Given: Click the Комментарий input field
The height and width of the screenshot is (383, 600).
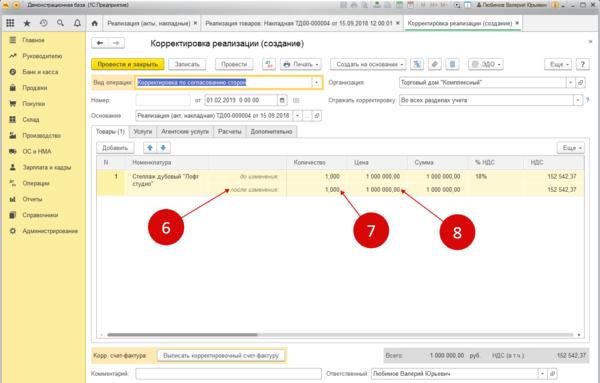Looking at the screenshot, I should [228, 373].
